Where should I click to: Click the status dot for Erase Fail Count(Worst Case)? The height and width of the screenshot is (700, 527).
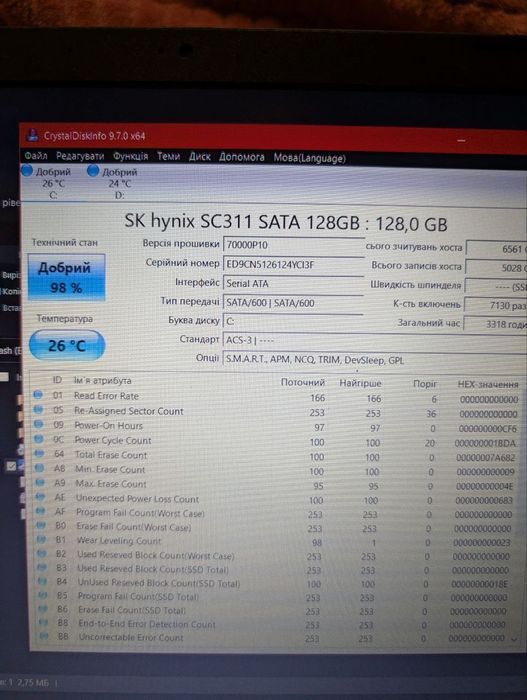[x=41, y=525]
